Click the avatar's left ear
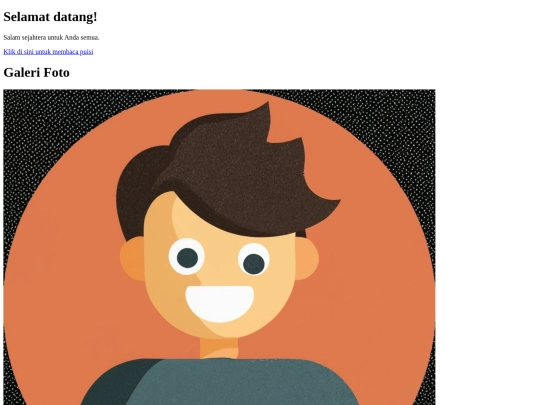 pyautogui.click(x=133, y=258)
